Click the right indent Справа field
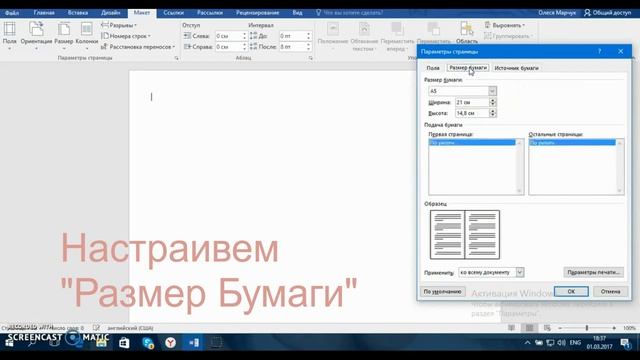The image size is (640, 360). coord(231,47)
